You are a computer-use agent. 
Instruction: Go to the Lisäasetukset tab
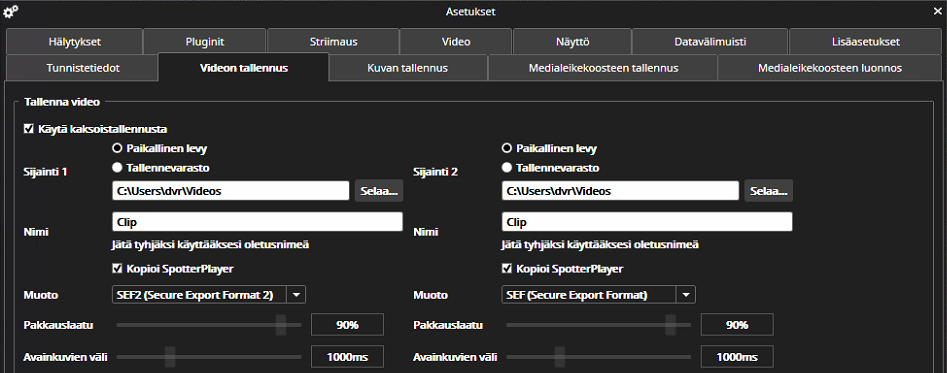point(865,42)
